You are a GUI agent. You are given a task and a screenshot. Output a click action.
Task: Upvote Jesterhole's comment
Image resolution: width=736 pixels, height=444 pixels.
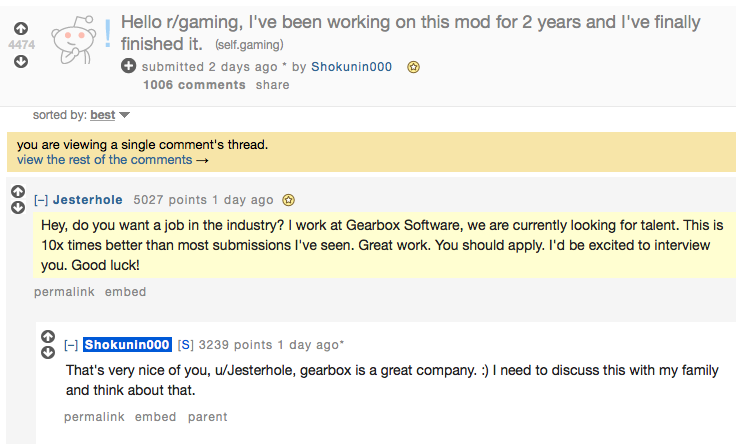(x=18, y=191)
